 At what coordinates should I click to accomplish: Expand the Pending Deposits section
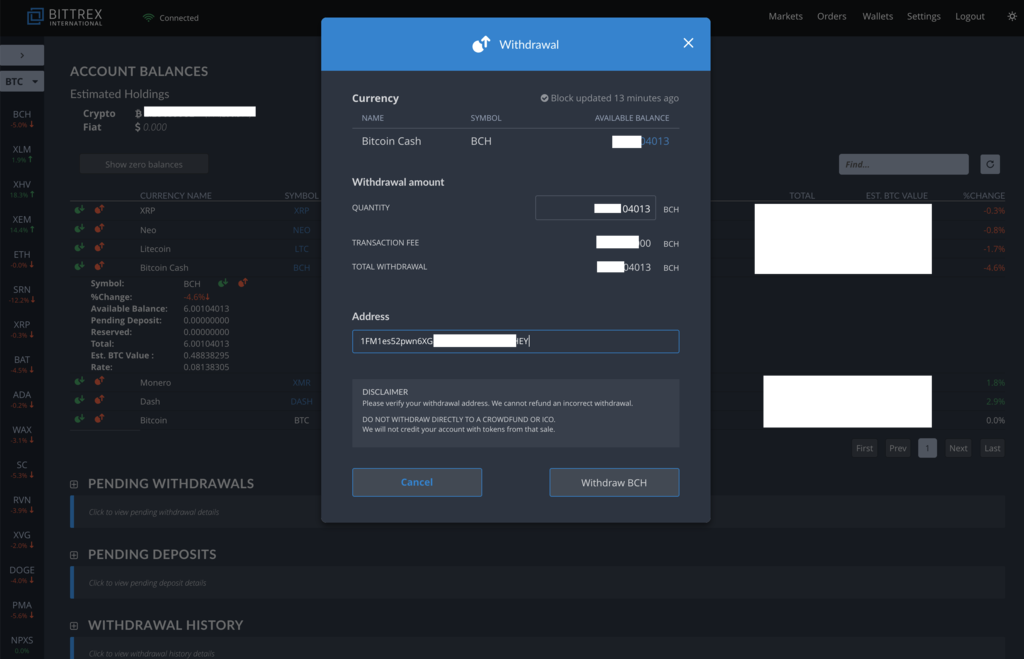(74, 555)
